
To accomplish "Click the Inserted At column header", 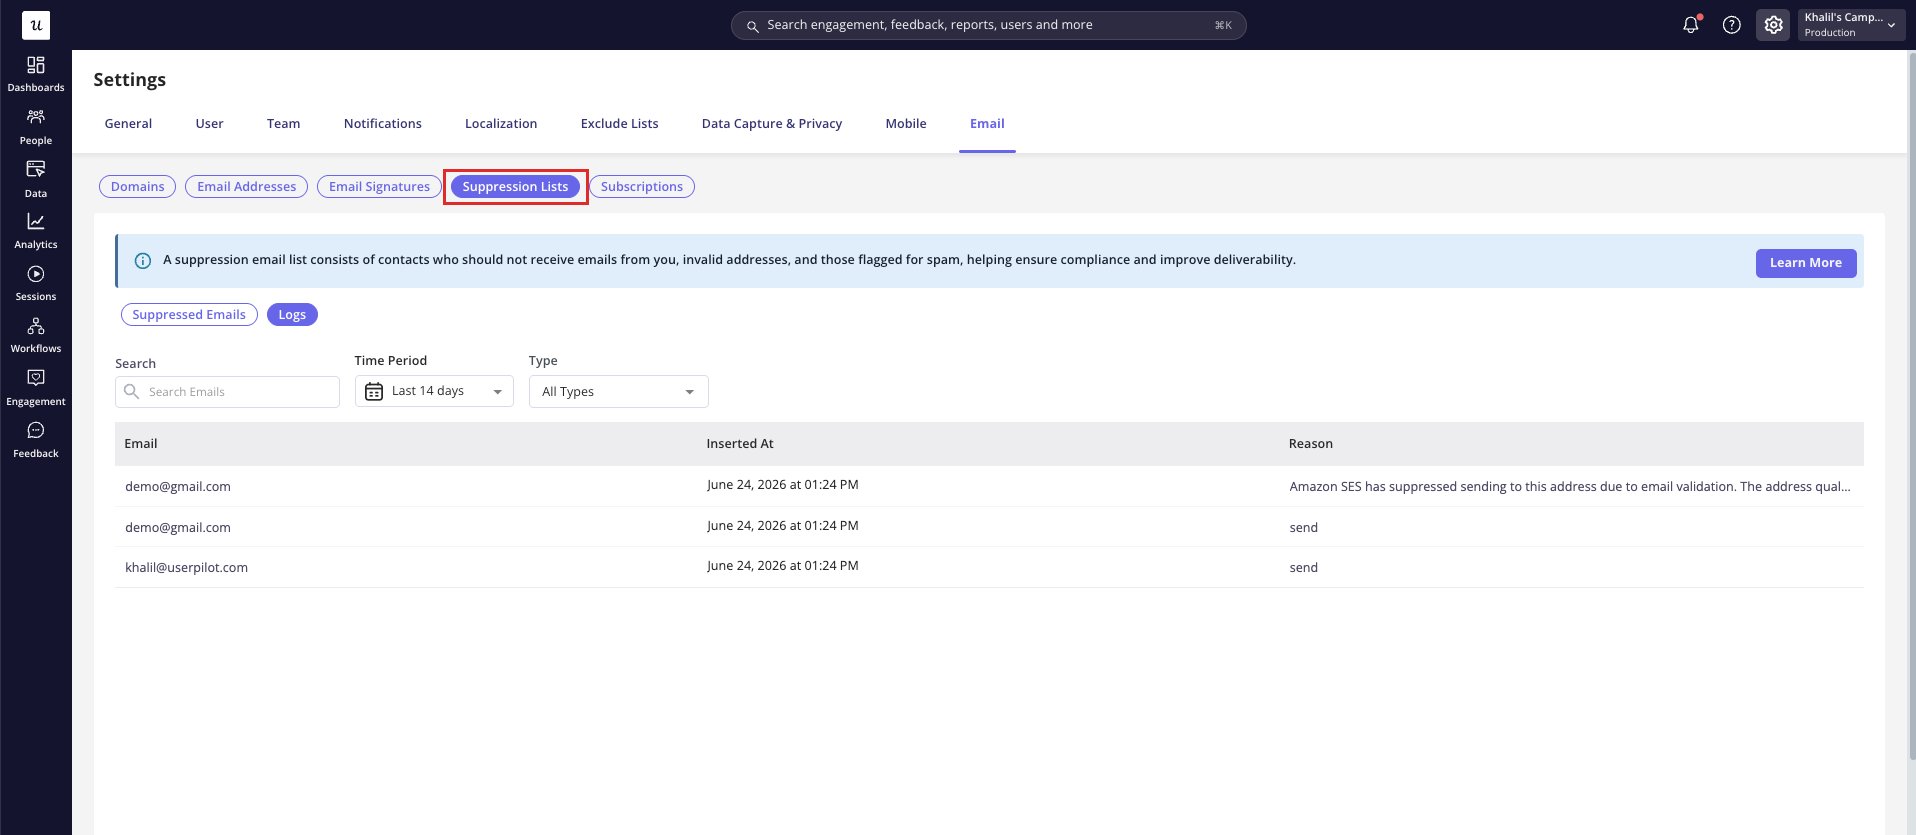I will click(x=740, y=444).
